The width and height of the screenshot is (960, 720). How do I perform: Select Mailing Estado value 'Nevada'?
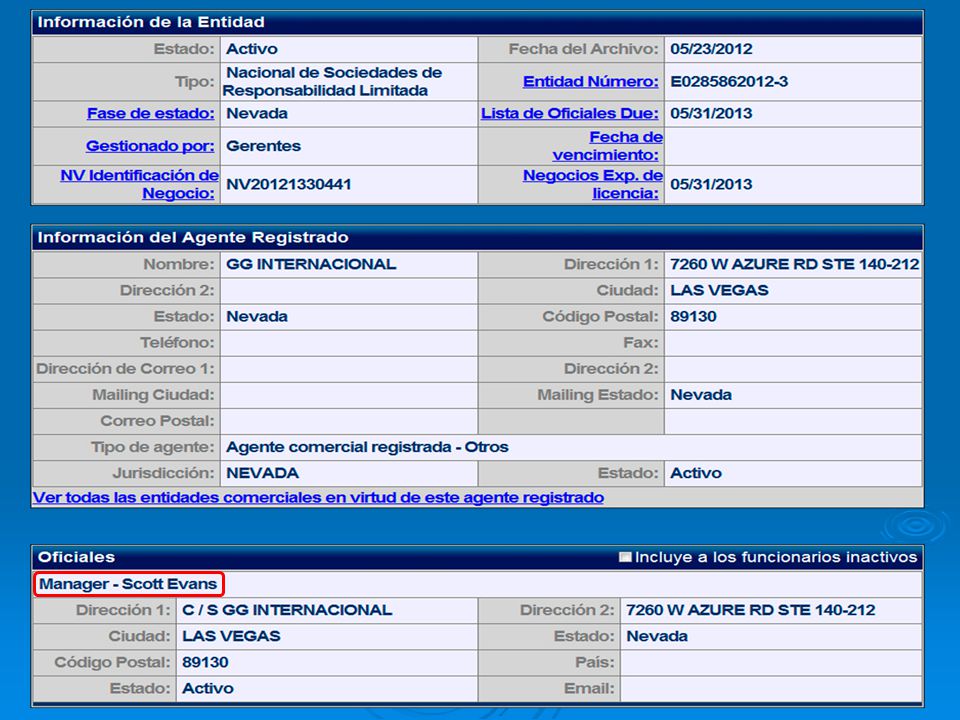(x=700, y=395)
